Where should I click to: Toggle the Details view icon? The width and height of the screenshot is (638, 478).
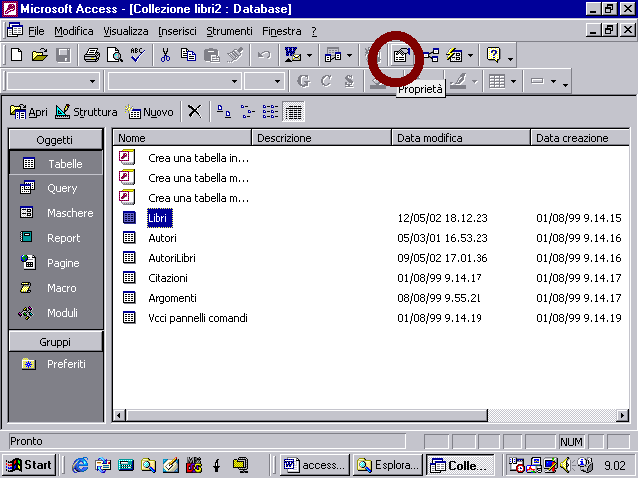pos(293,111)
